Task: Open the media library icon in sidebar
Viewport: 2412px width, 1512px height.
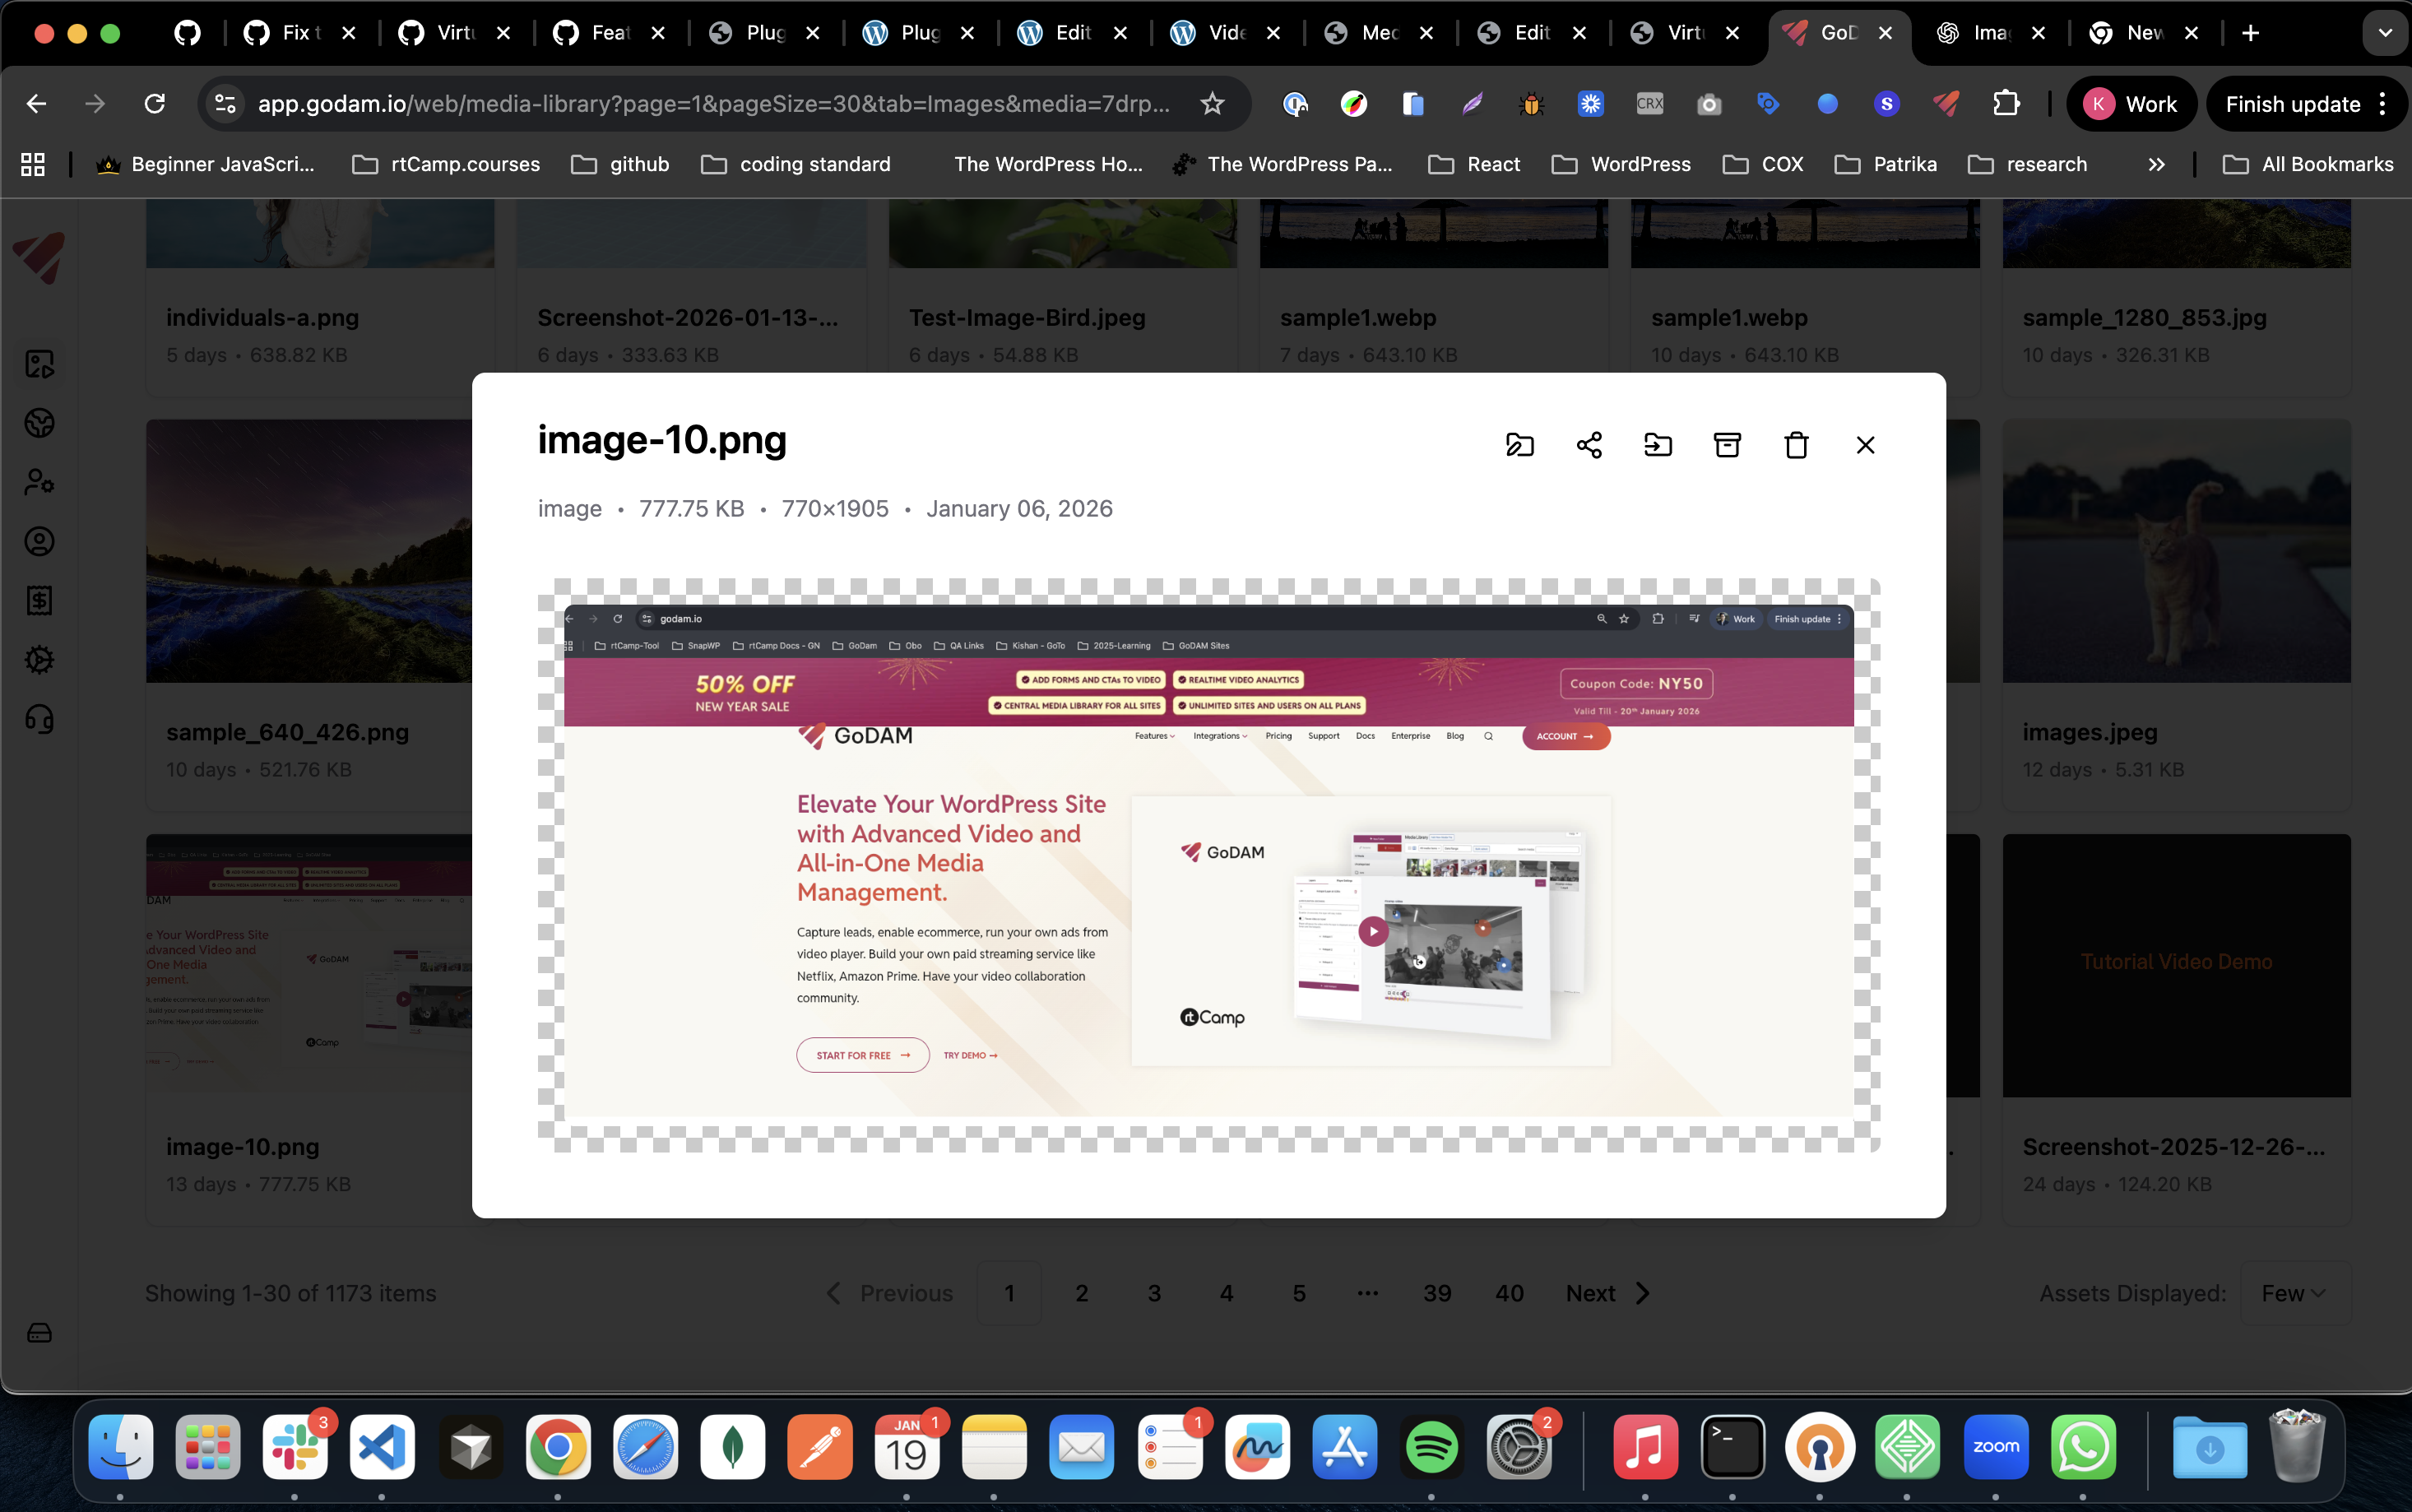Action: pyautogui.click(x=39, y=364)
